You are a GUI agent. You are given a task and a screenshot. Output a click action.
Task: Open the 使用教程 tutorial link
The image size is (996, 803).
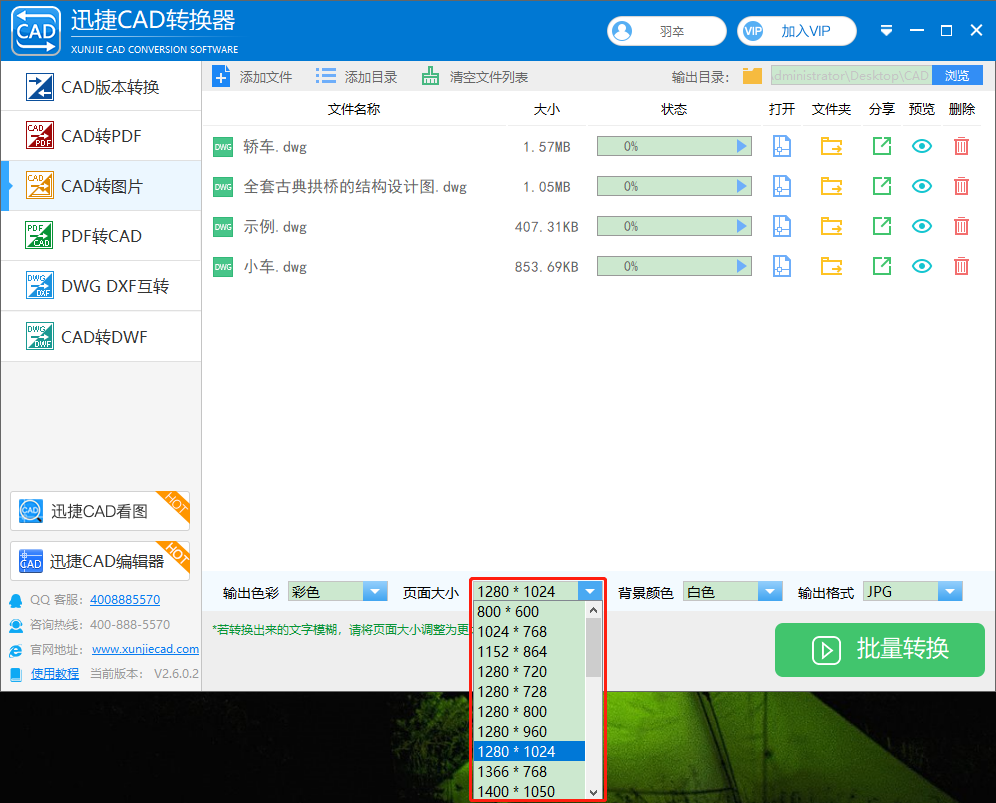pos(55,674)
